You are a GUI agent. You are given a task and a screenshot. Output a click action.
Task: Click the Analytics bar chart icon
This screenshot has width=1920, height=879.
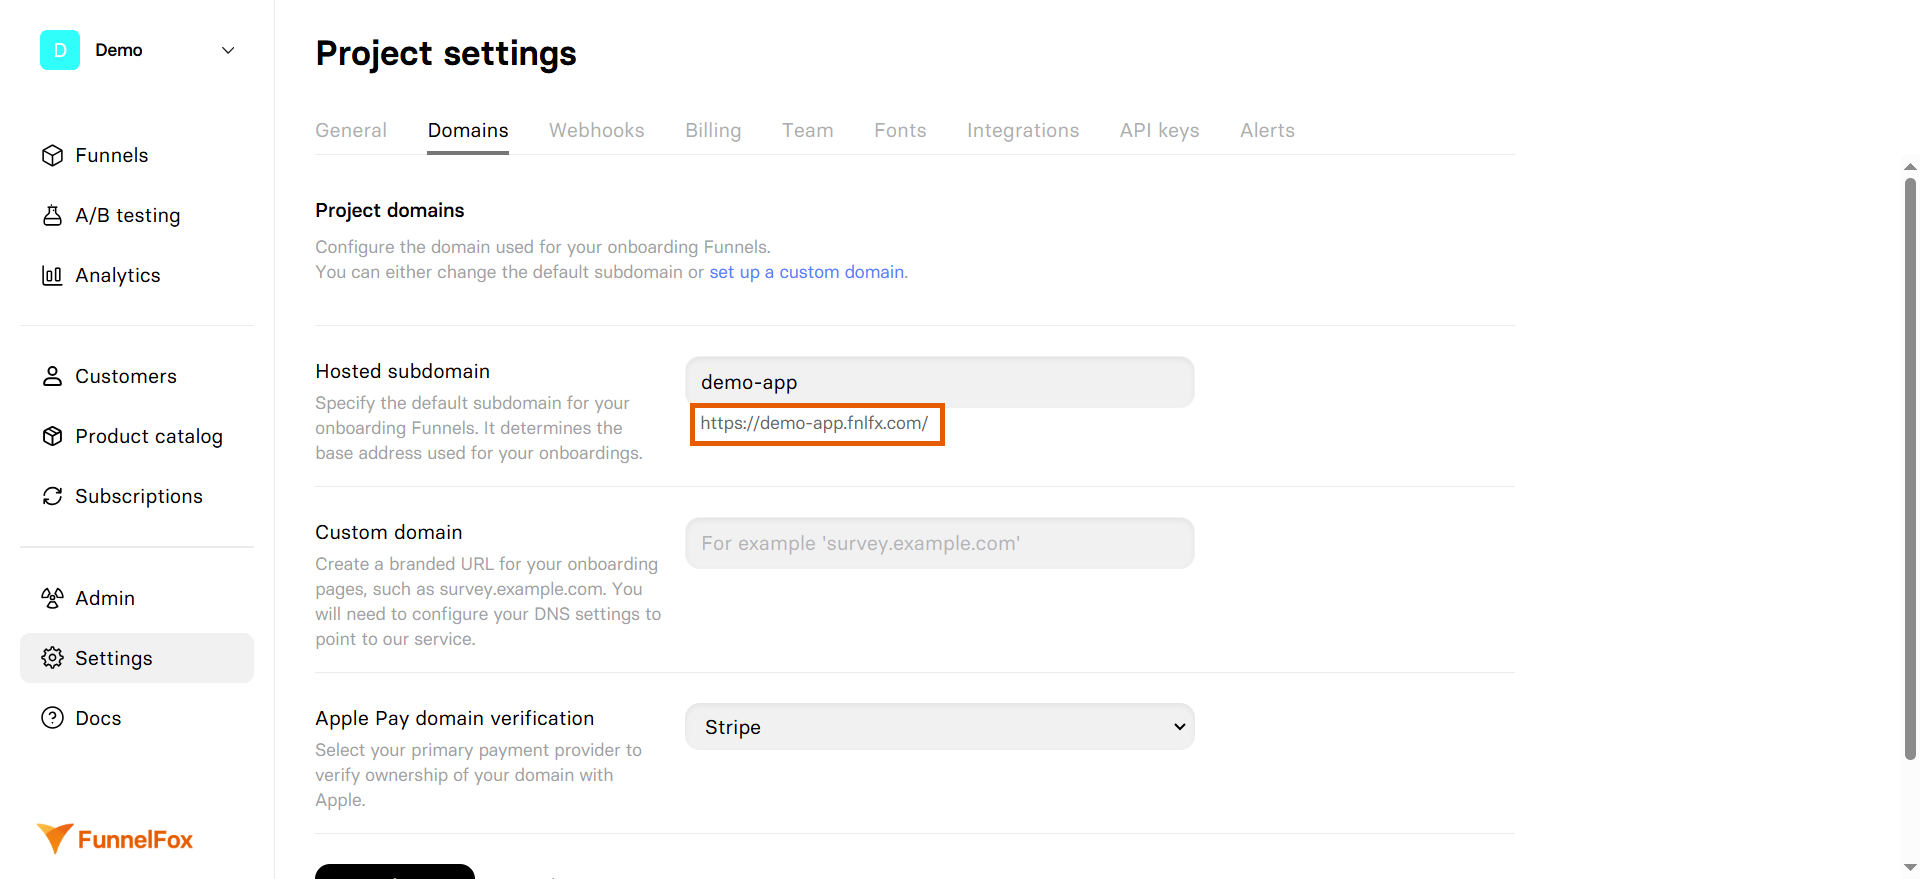(52, 275)
